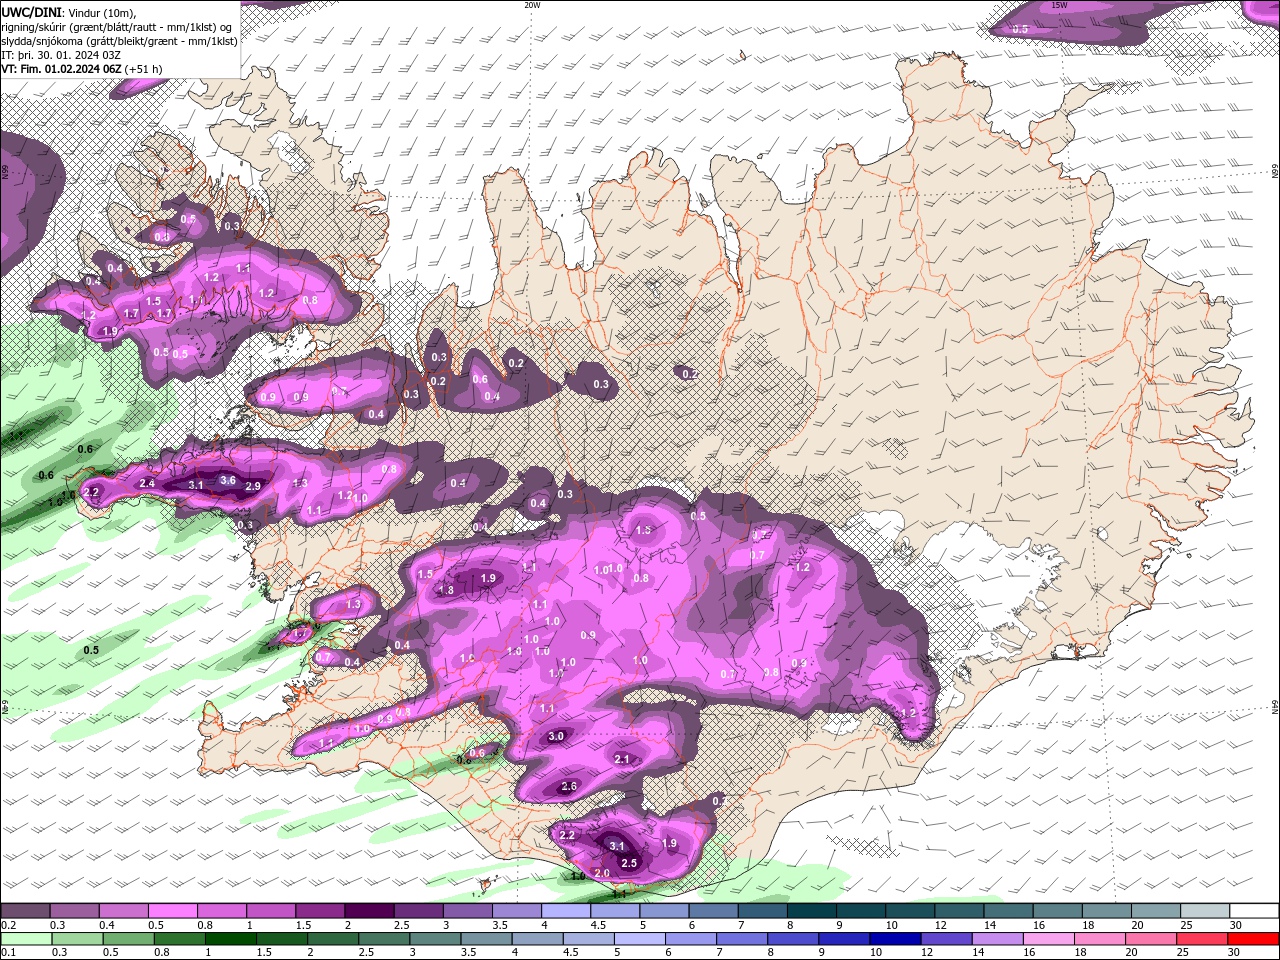Pick the 0.4–0.5 snow scale swatch
This screenshot has height=960, width=1280.
click(x=123, y=912)
